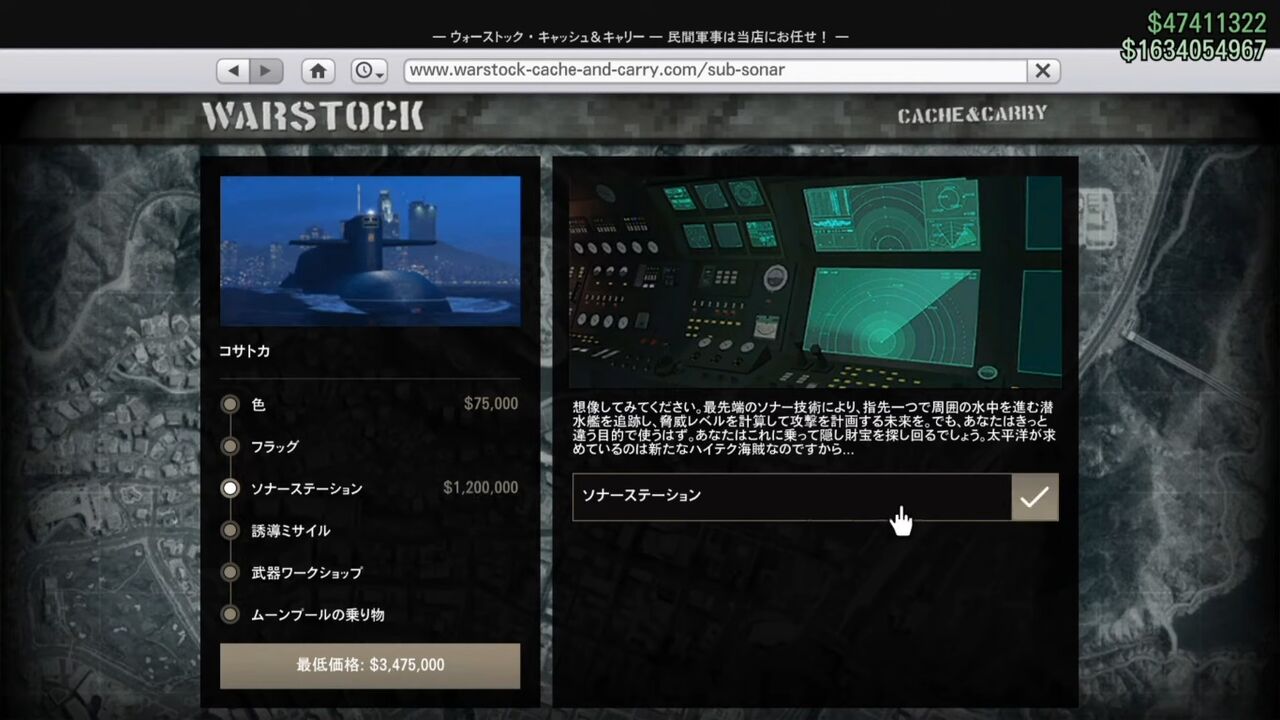Open the 誘導ミサイル customization category
1280x720 pixels.
pos(290,531)
